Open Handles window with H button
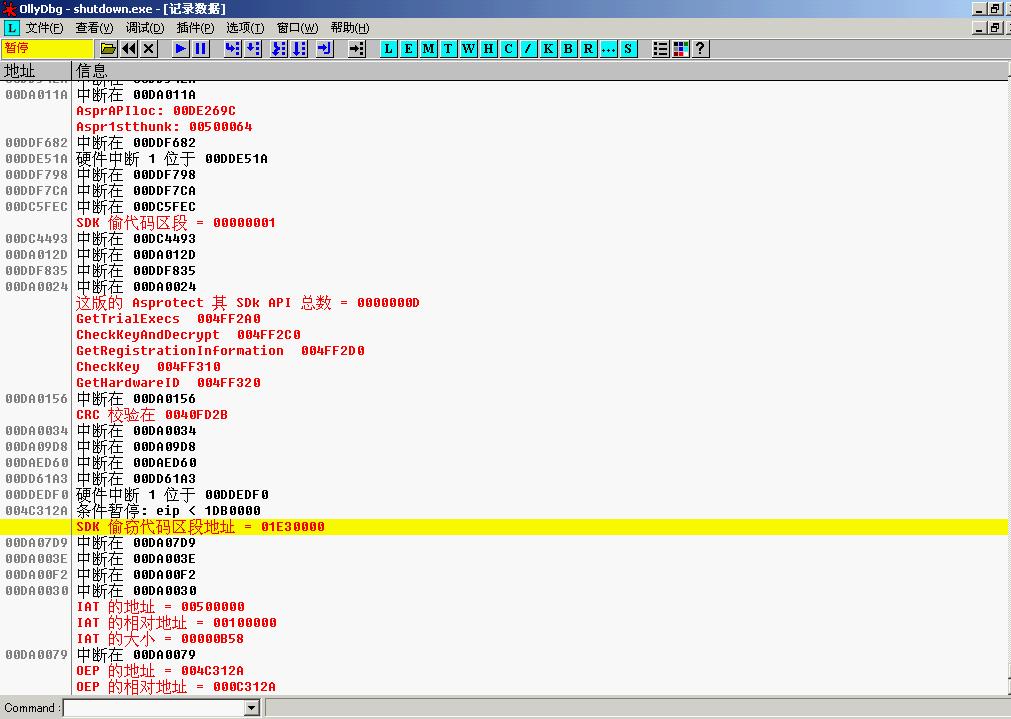 pyautogui.click(x=488, y=49)
